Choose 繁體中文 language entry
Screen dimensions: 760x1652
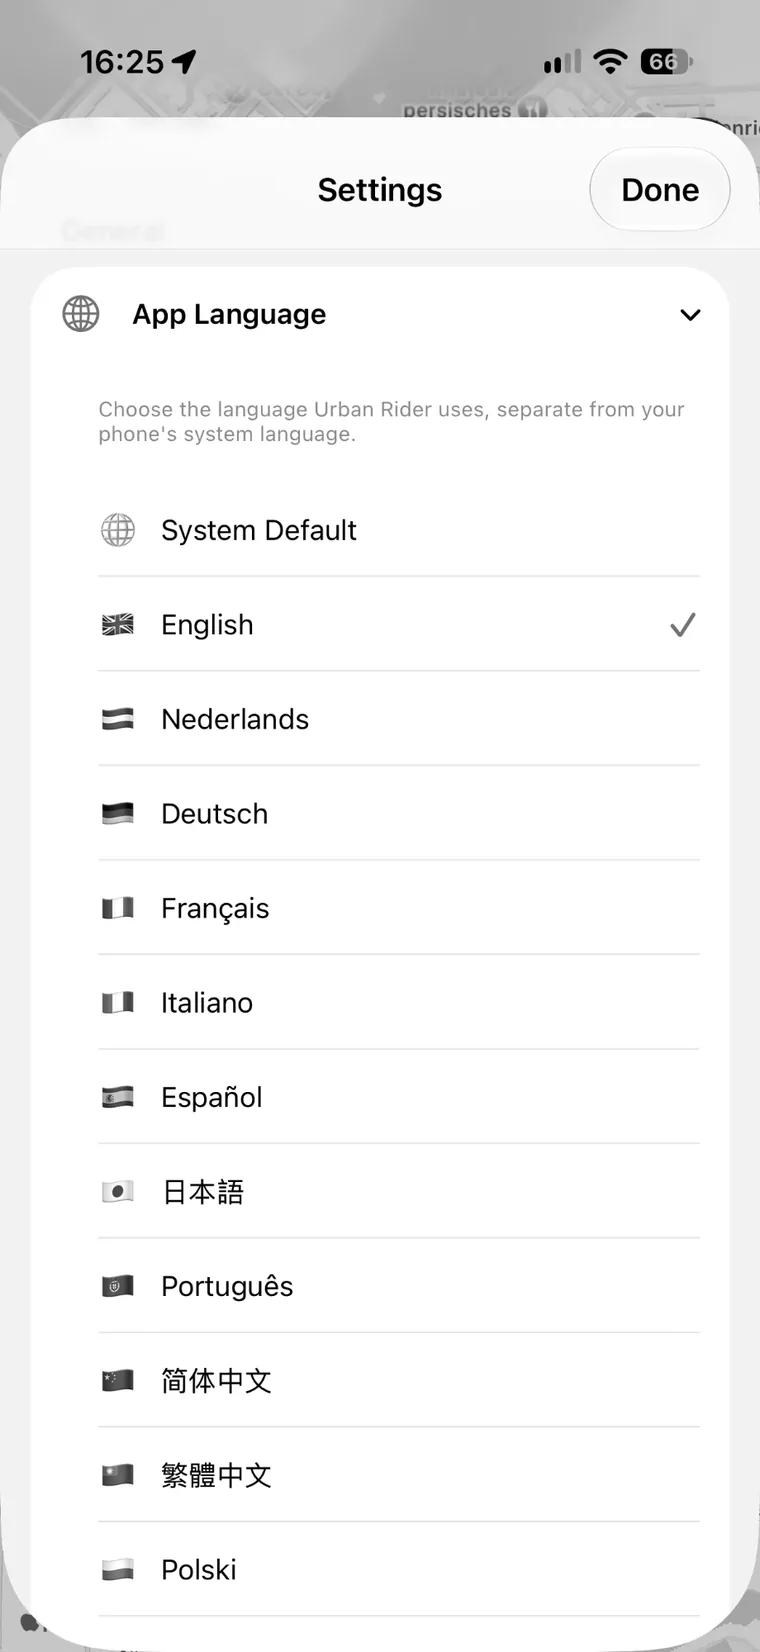coord(399,1475)
